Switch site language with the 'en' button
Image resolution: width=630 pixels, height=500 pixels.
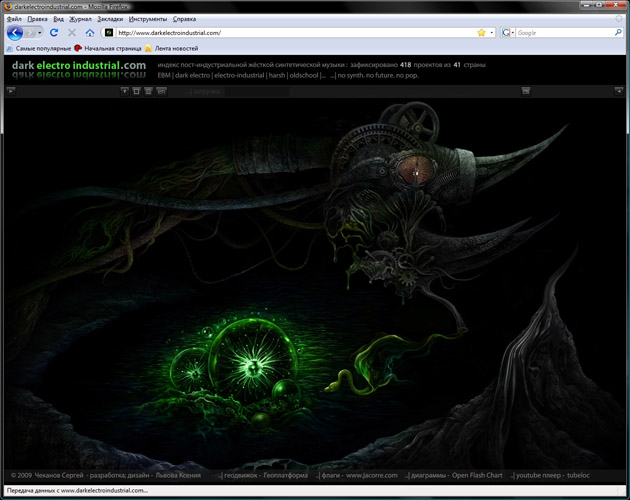[x=161, y=91]
